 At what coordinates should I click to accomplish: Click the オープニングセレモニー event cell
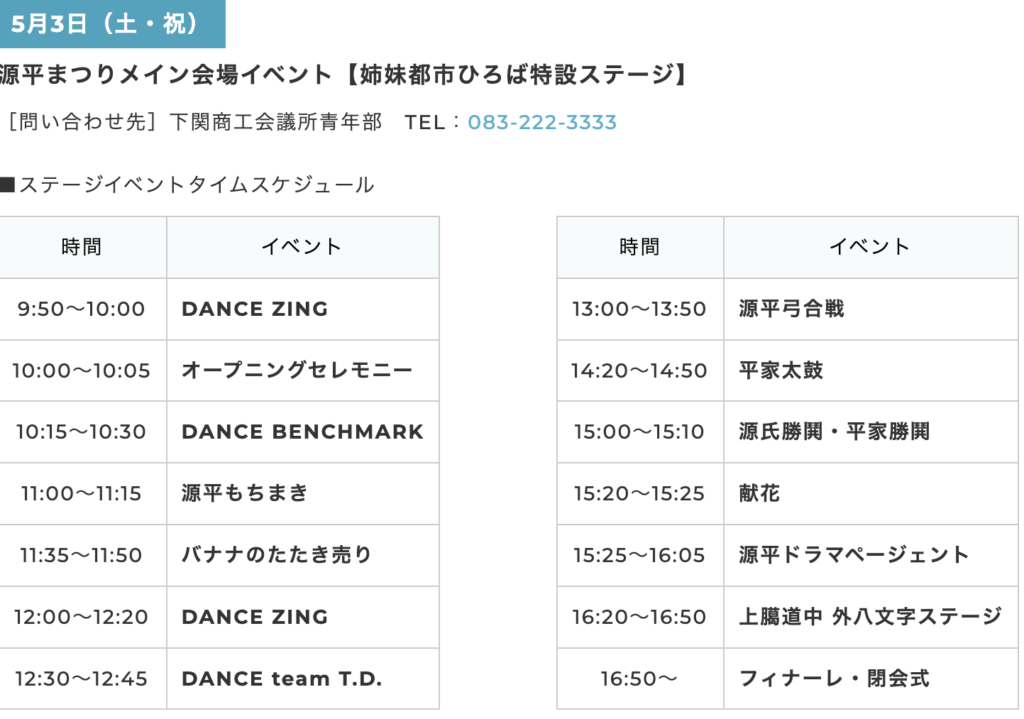click(303, 370)
